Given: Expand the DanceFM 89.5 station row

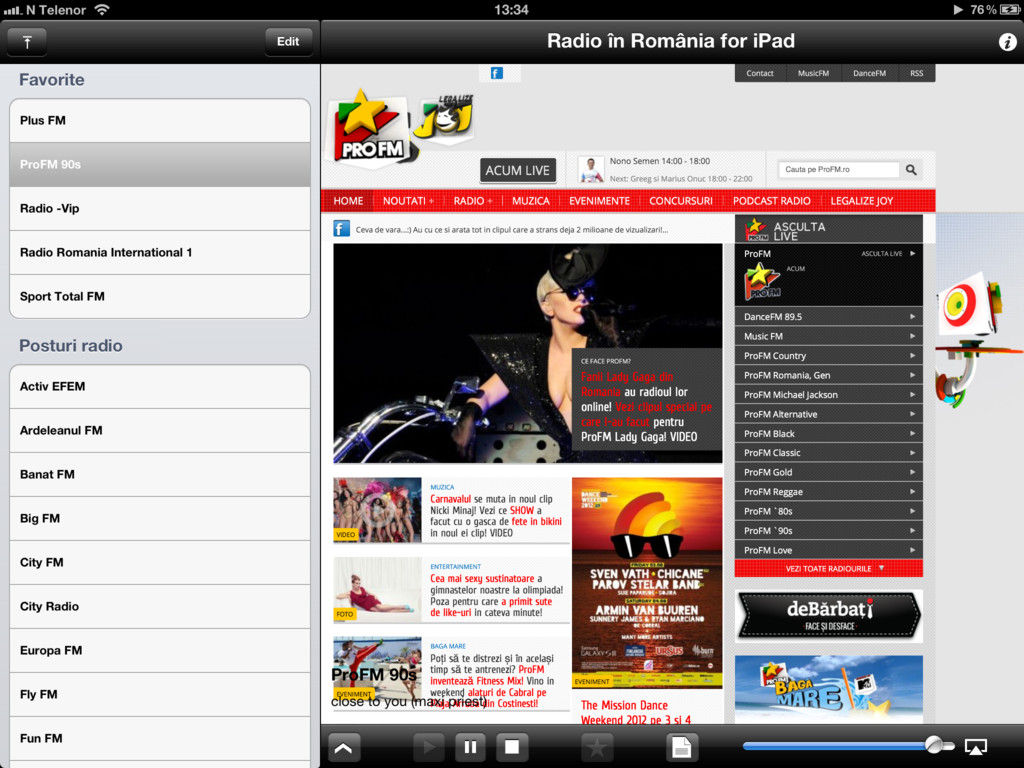Looking at the screenshot, I should pyautogui.click(x=829, y=317).
